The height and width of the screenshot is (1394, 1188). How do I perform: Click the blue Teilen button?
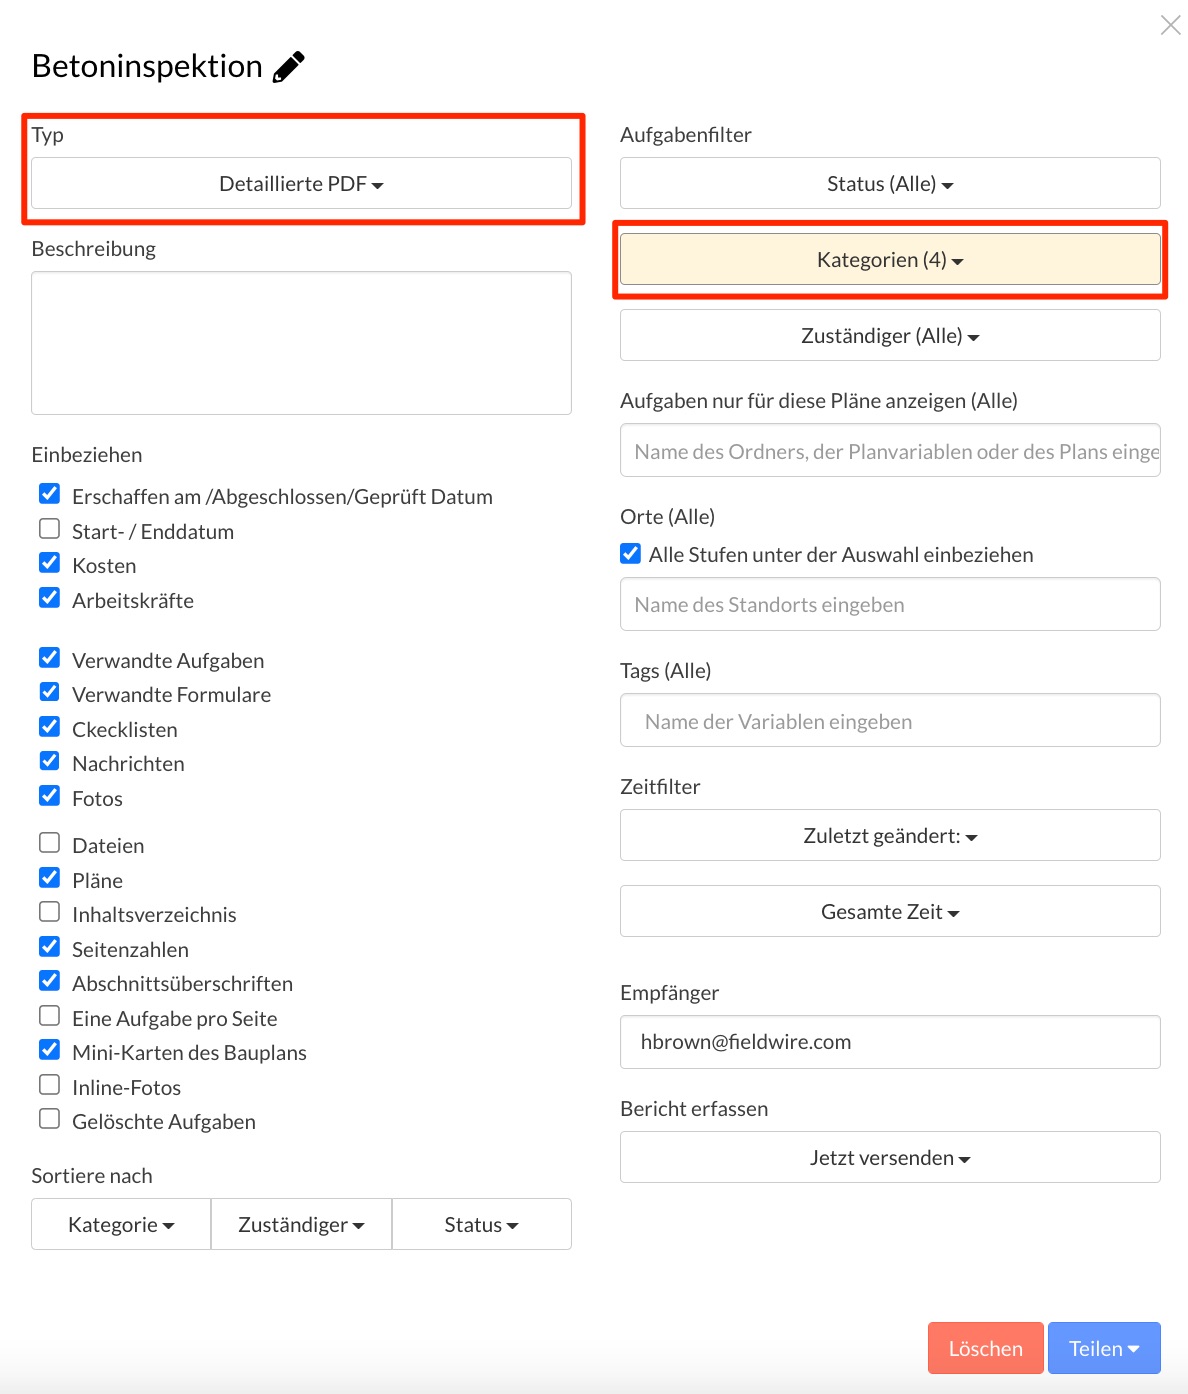point(1104,1349)
